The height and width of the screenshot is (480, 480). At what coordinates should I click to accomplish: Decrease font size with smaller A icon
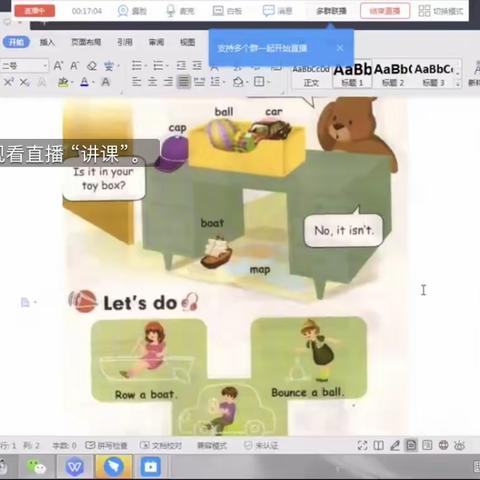tap(74, 66)
